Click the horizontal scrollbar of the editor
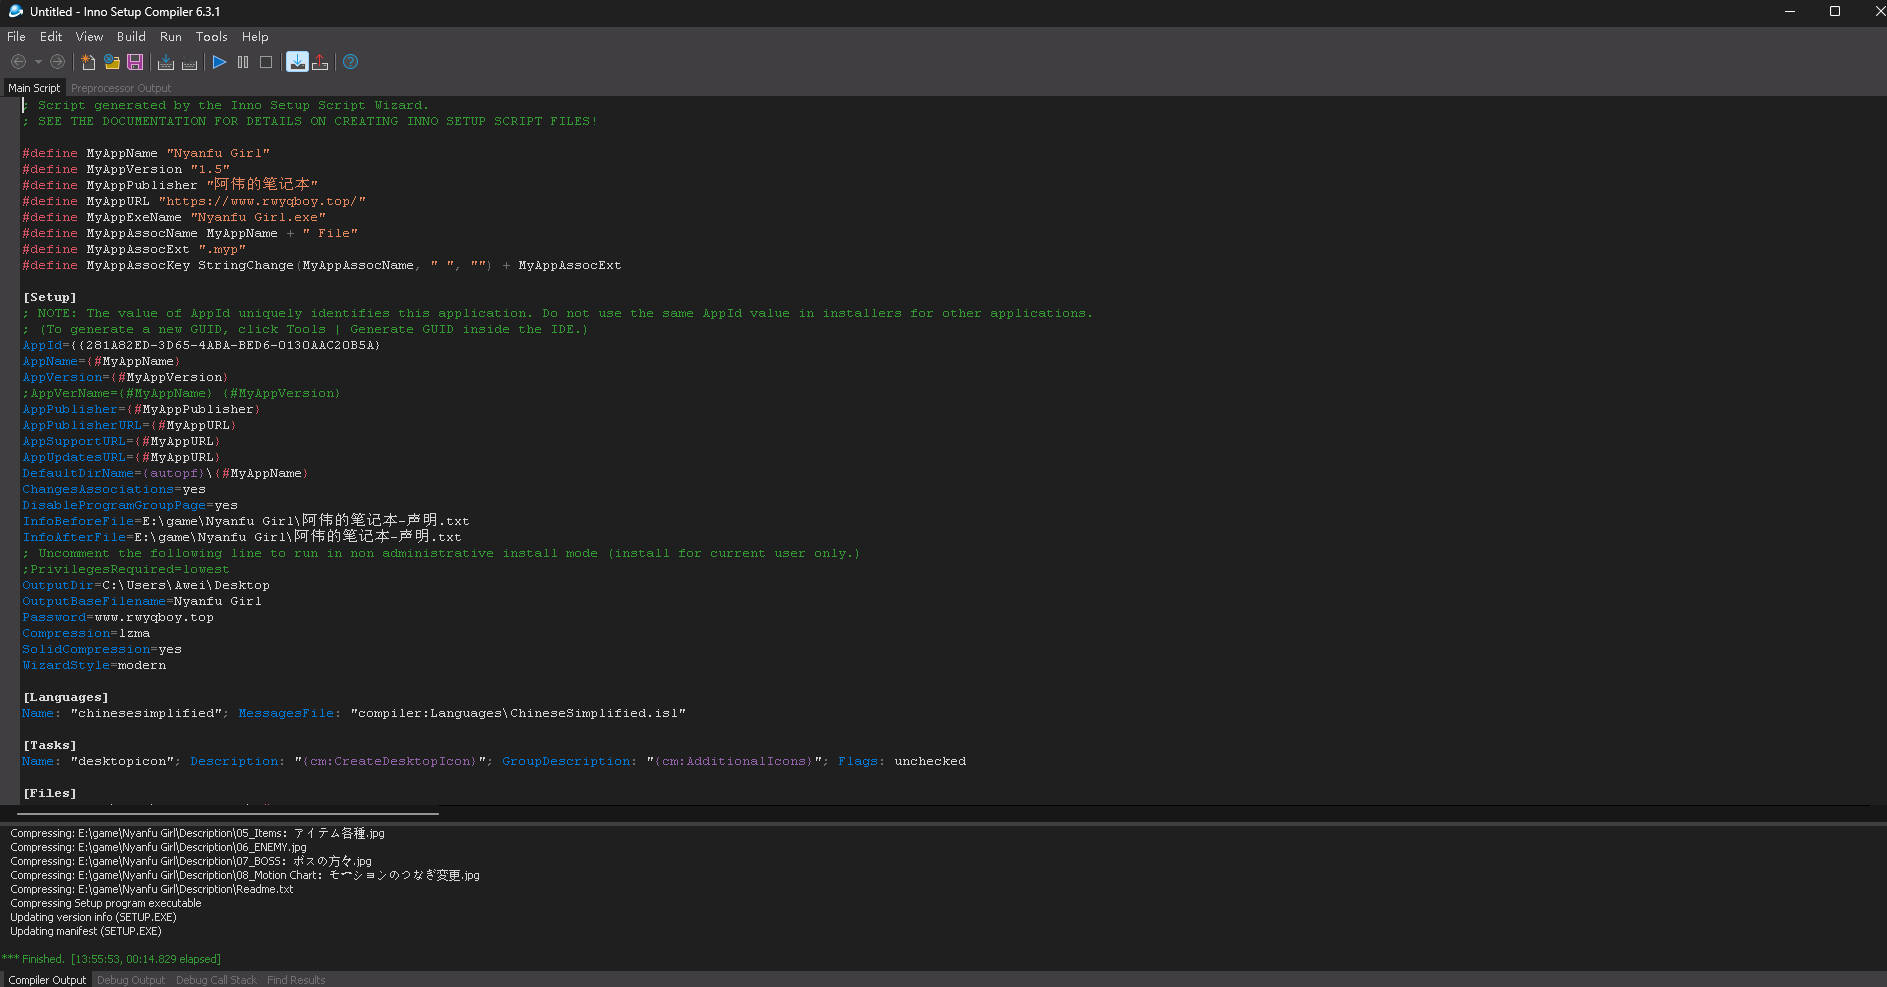This screenshot has height=987, width=1887. pos(228,814)
